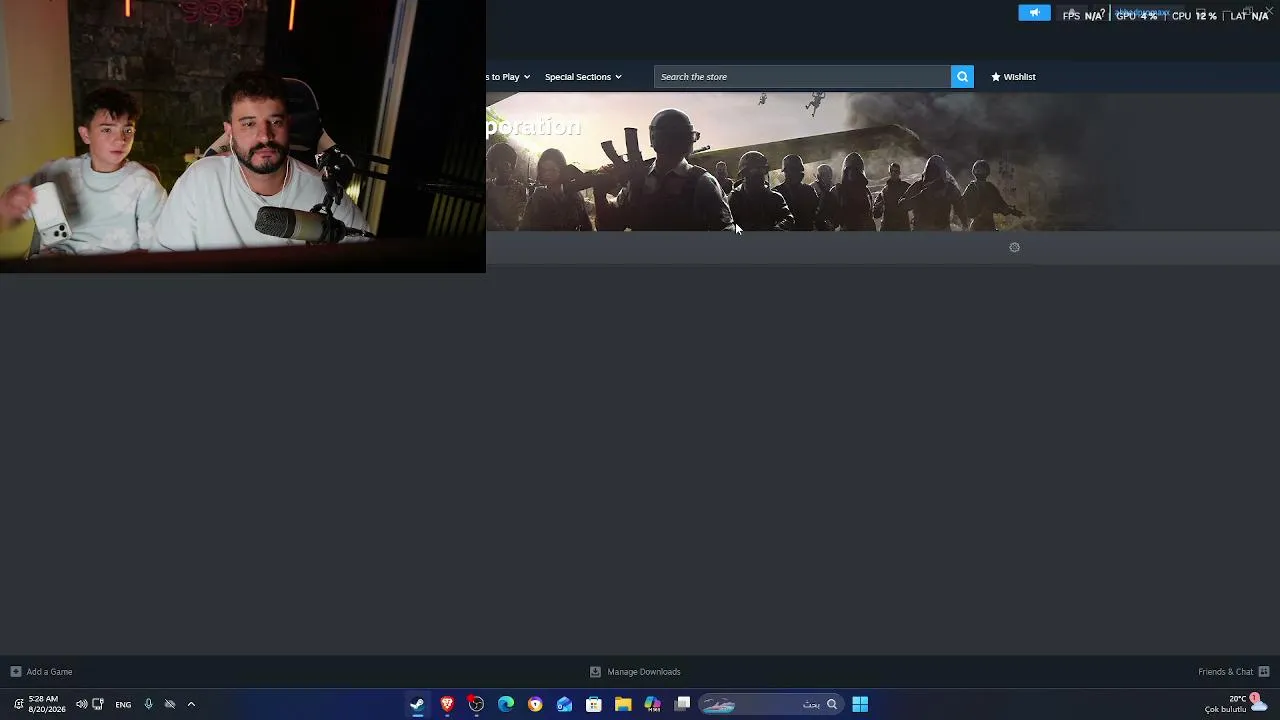Click Add a Game in Steam footer
1280x720 pixels.
(x=41, y=672)
